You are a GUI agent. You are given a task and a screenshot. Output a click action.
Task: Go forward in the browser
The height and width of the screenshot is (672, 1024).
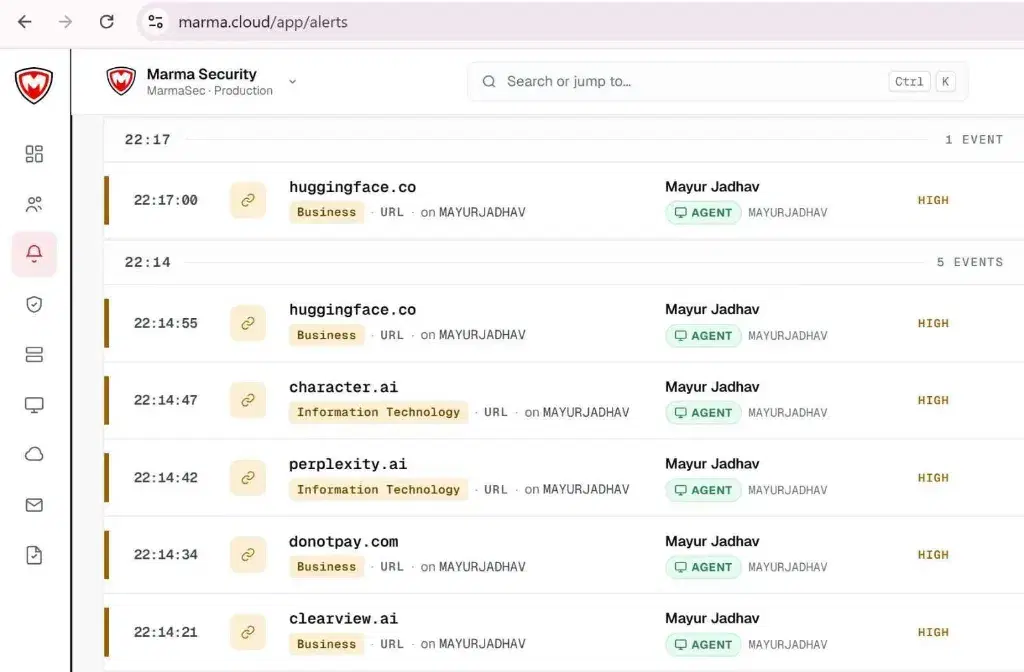[65, 22]
